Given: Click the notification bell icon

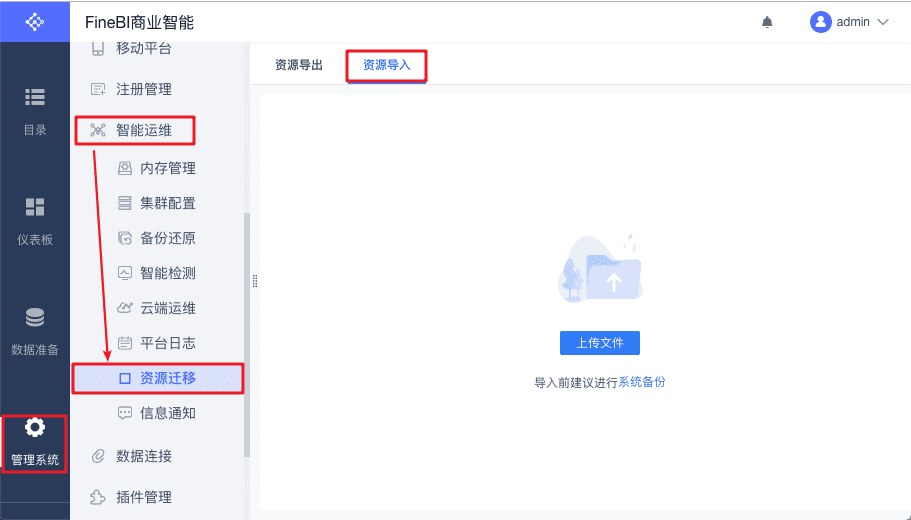Looking at the screenshot, I should 767,22.
